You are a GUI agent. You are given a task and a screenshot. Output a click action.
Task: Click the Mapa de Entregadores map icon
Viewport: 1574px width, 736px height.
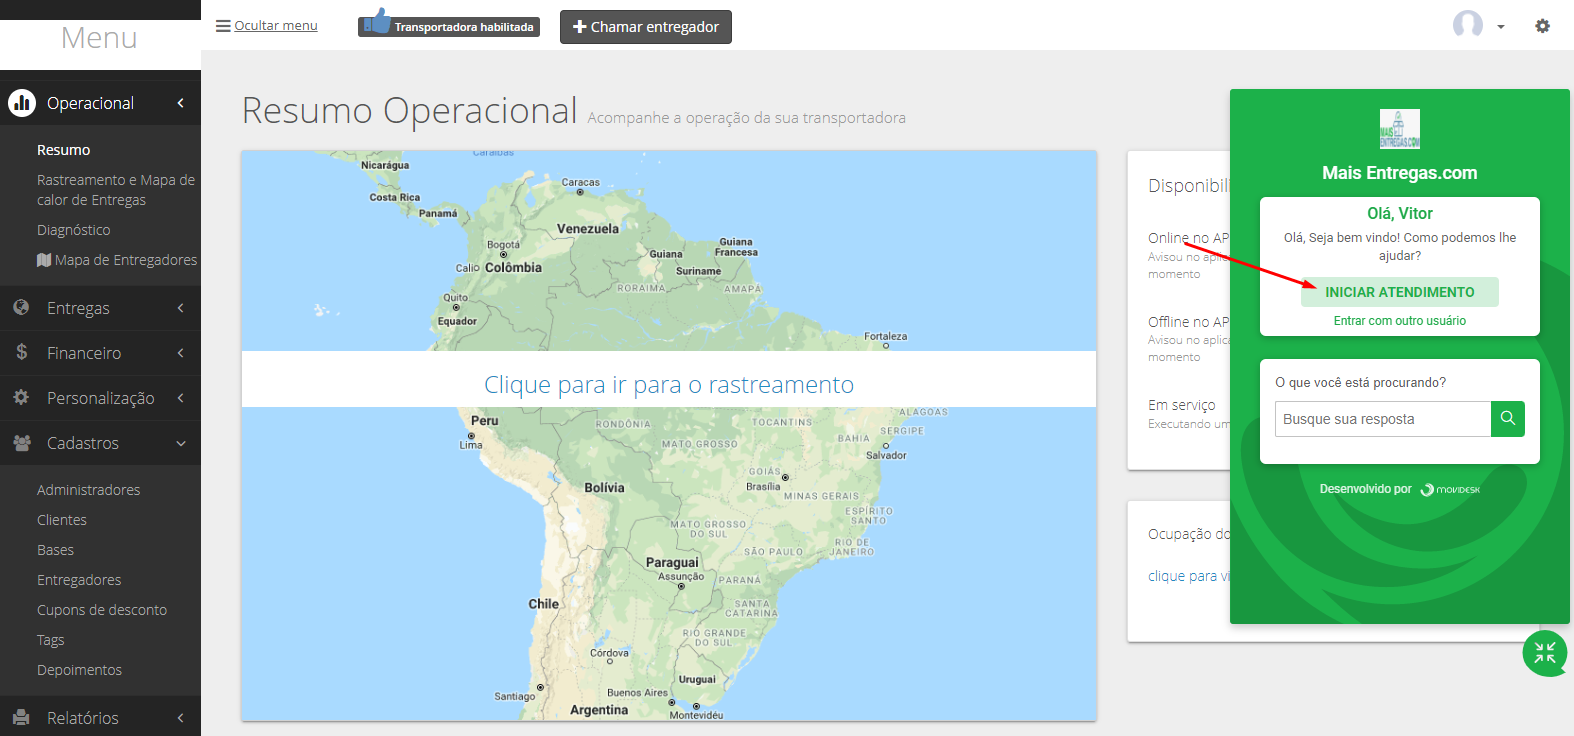(44, 260)
